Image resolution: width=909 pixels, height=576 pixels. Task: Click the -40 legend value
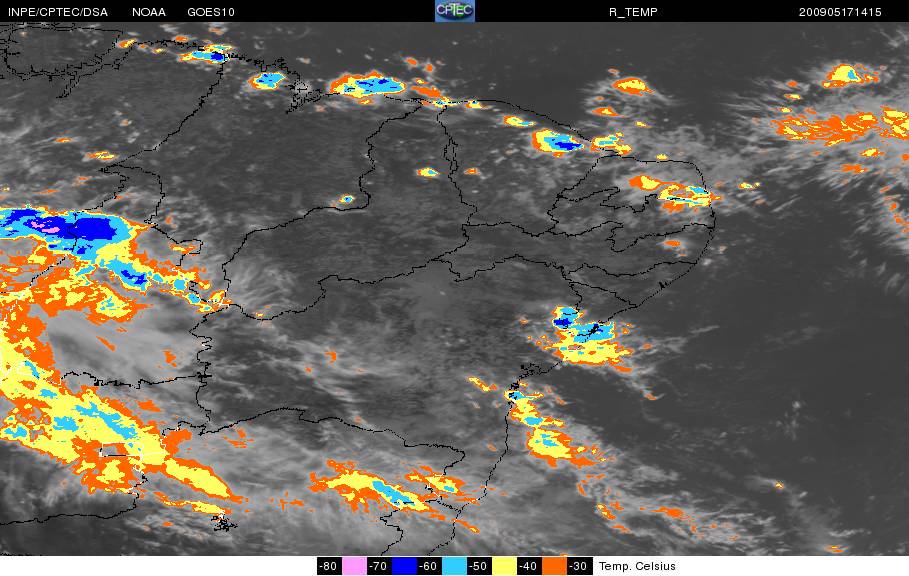(x=529, y=566)
